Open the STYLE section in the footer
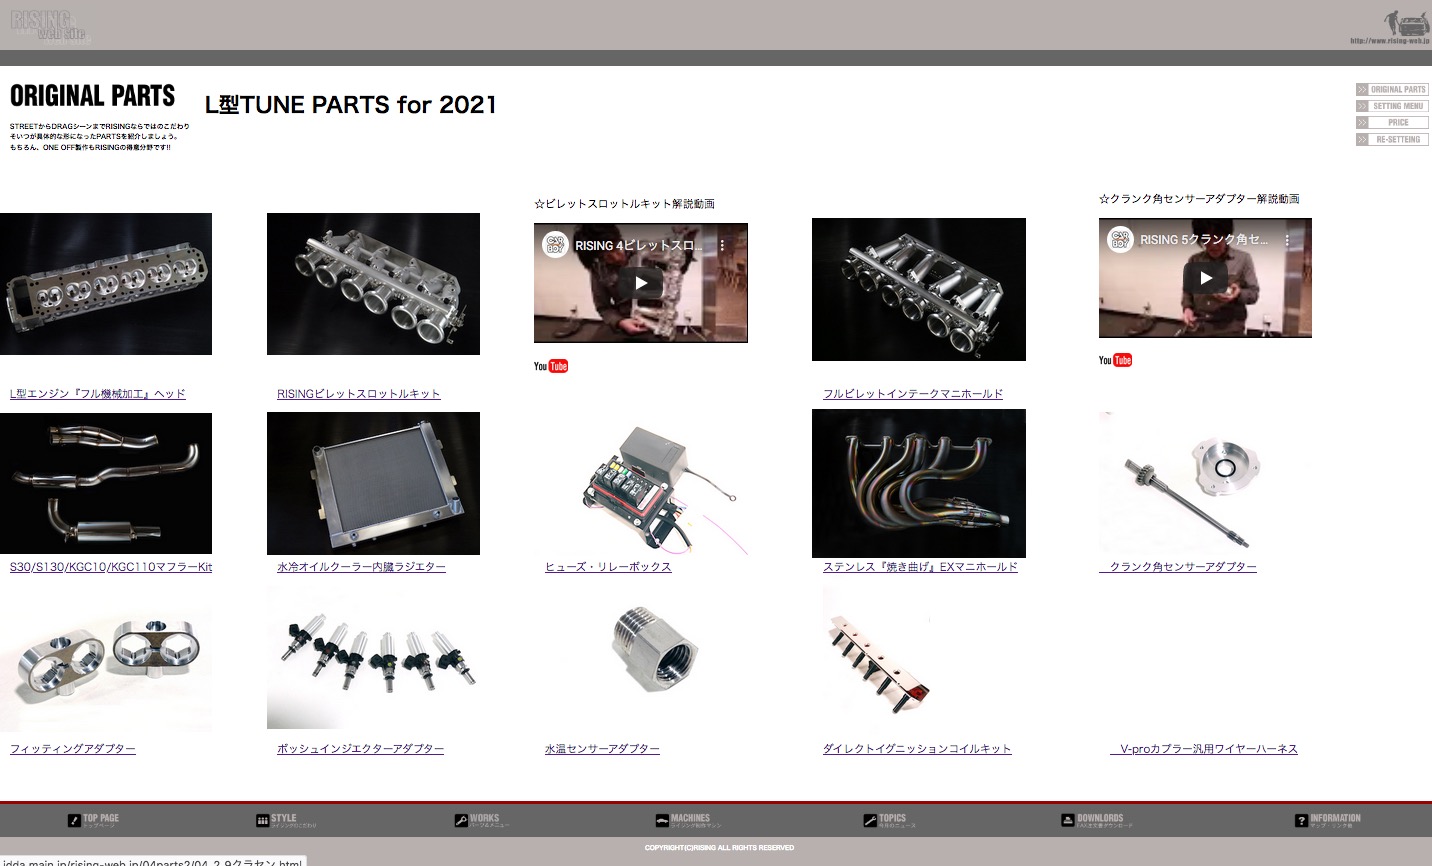The image size is (1432, 866). [276, 820]
